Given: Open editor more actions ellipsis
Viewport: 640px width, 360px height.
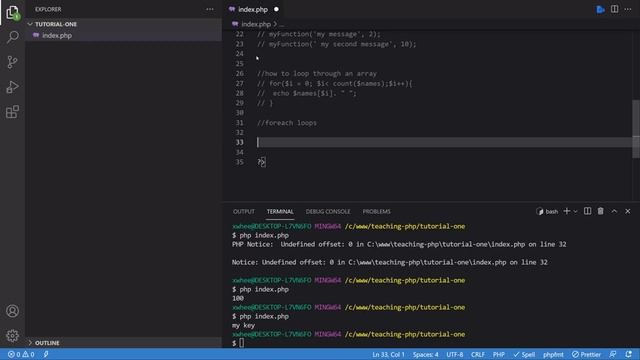Looking at the screenshot, I should pyautogui.click(x=628, y=9).
